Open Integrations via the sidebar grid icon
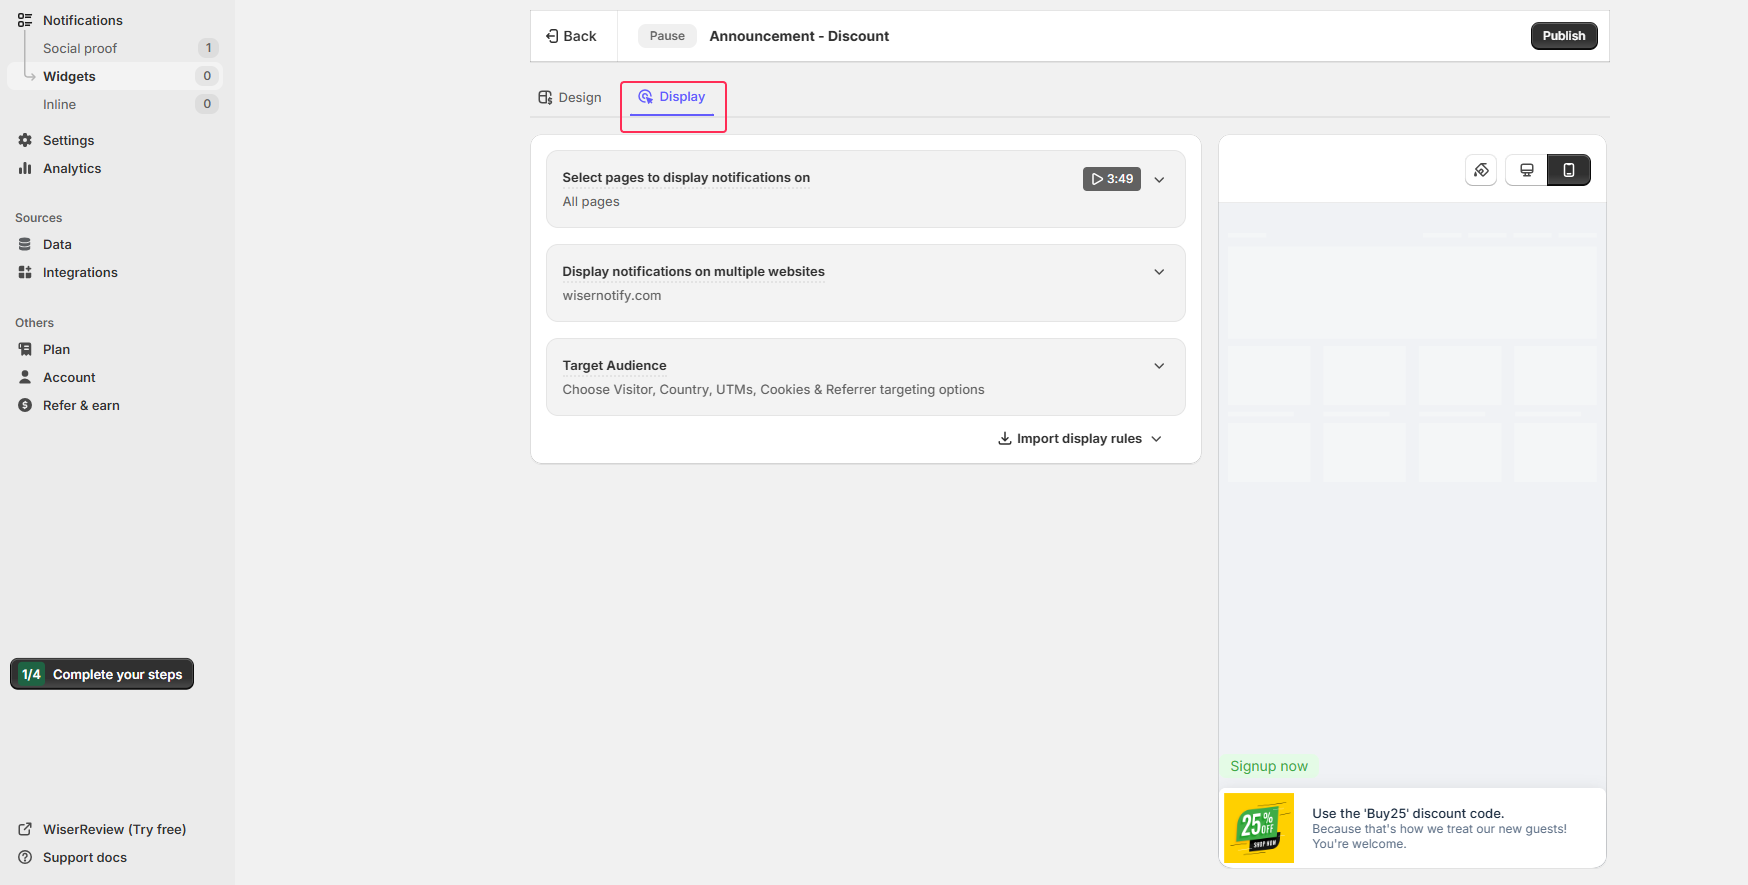This screenshot has width=1748, height=885. tap(25, 272)
